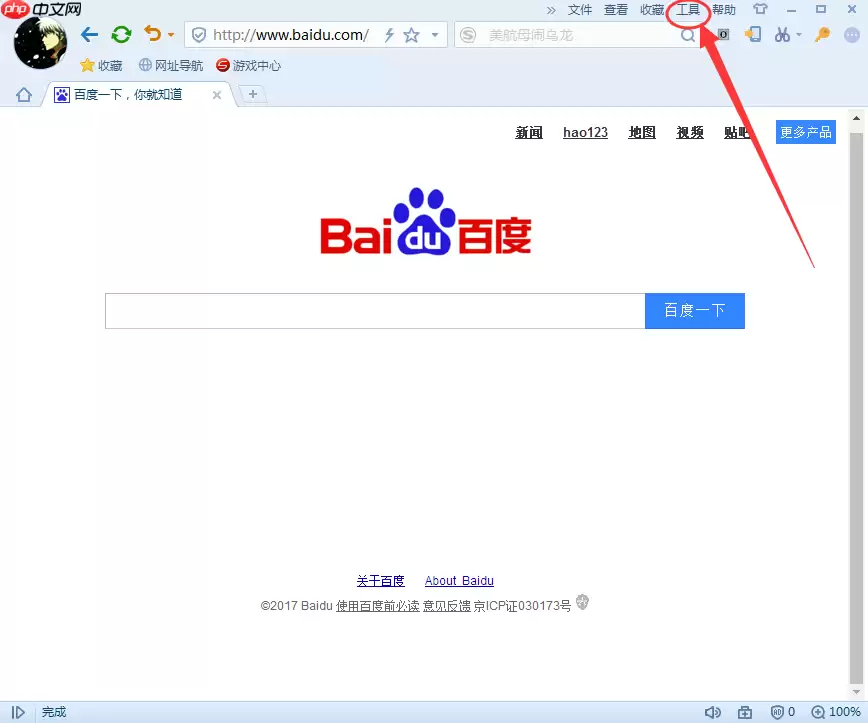Click the Baidu search input field

[x=375, y=310]
